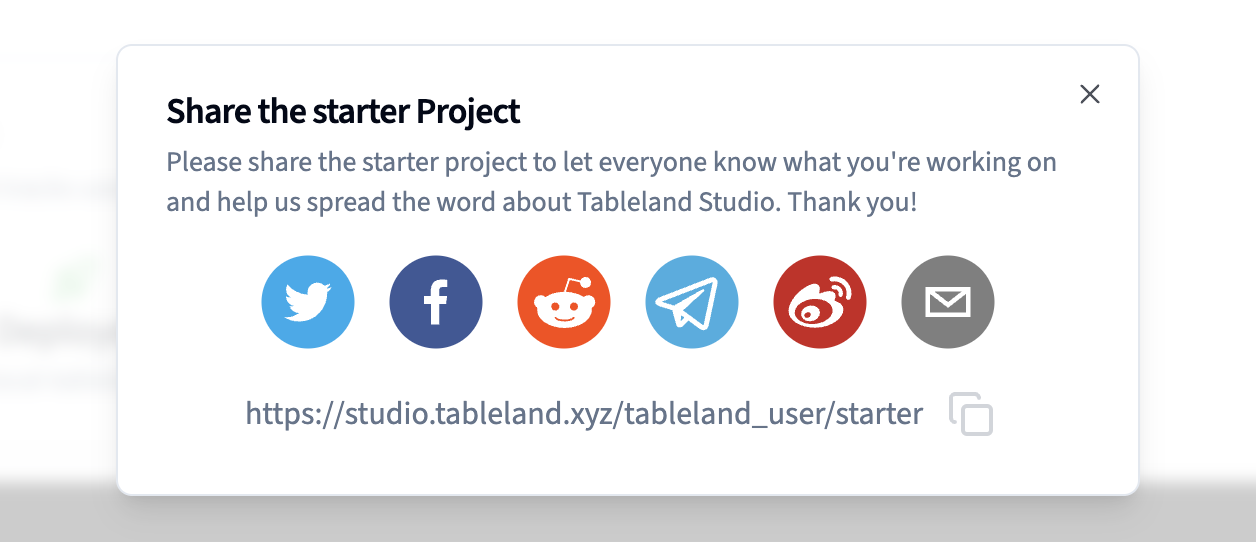Copy the project URL to clipboard
This screenshot has height=542, width=1256.
click(971, 414)
